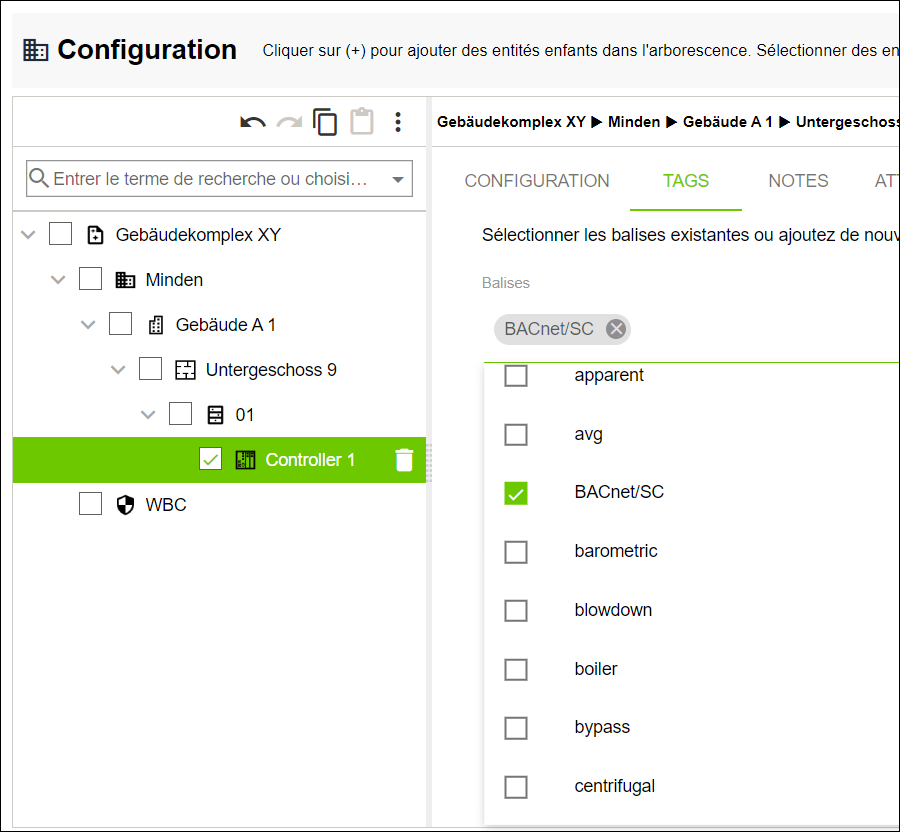
Task: Collapse the Gebäudekomplex XY tree node
Action: (28, 234)
